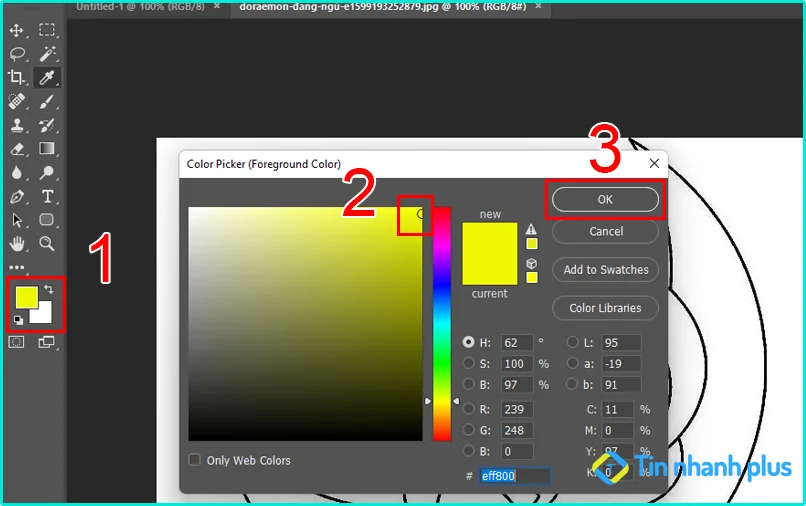This screenshot has height=506, width=806.
Task: Select the S saturation radio button
Action: click(x=468, y=363)
